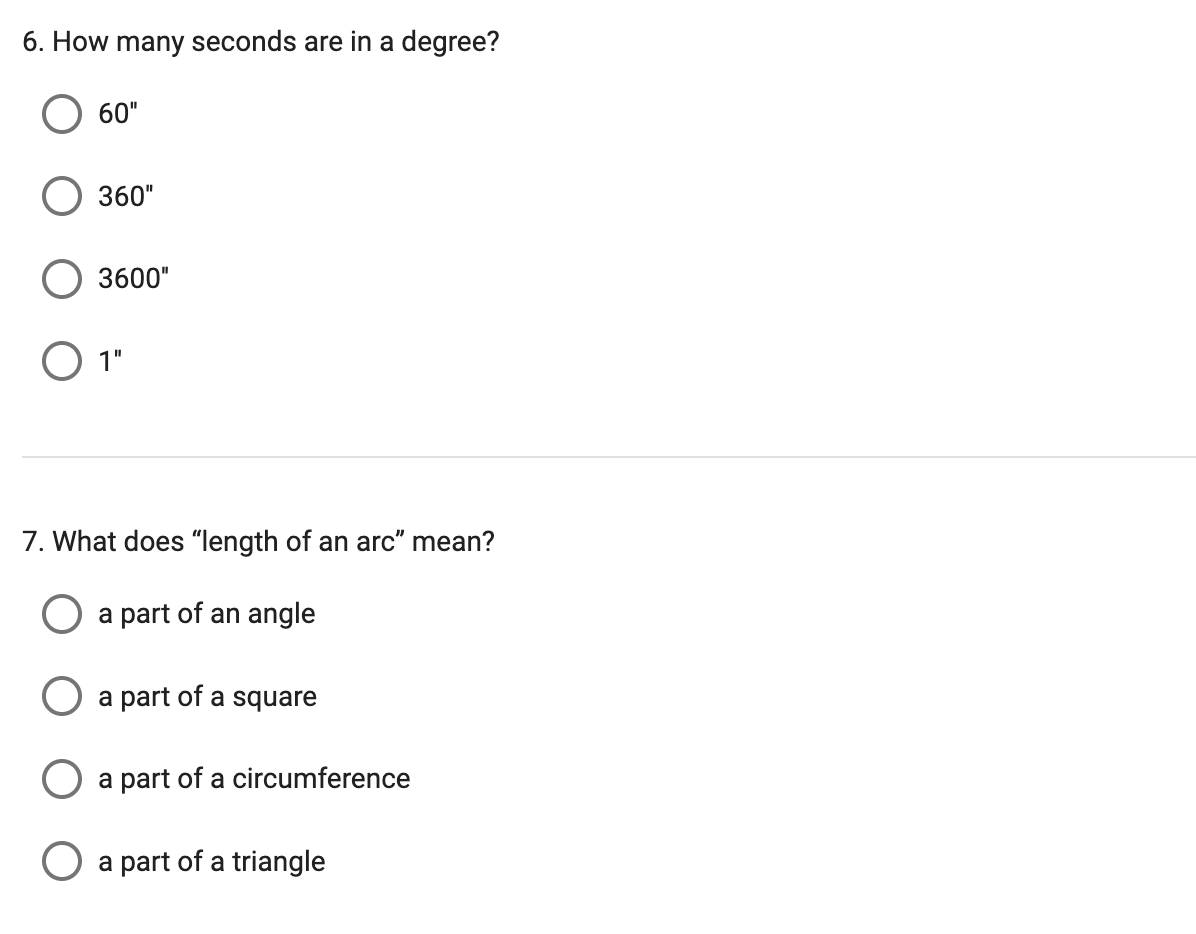The height and width of the screenshot is (934, 1196).
Task: Choose 'a part of an angle' option
Action: (62, 614)
